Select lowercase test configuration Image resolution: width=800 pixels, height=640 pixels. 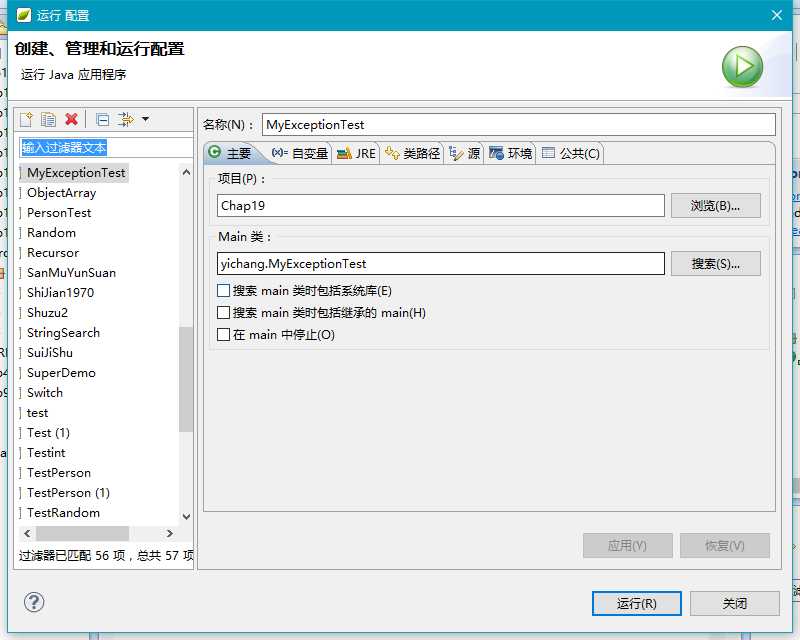37,412
